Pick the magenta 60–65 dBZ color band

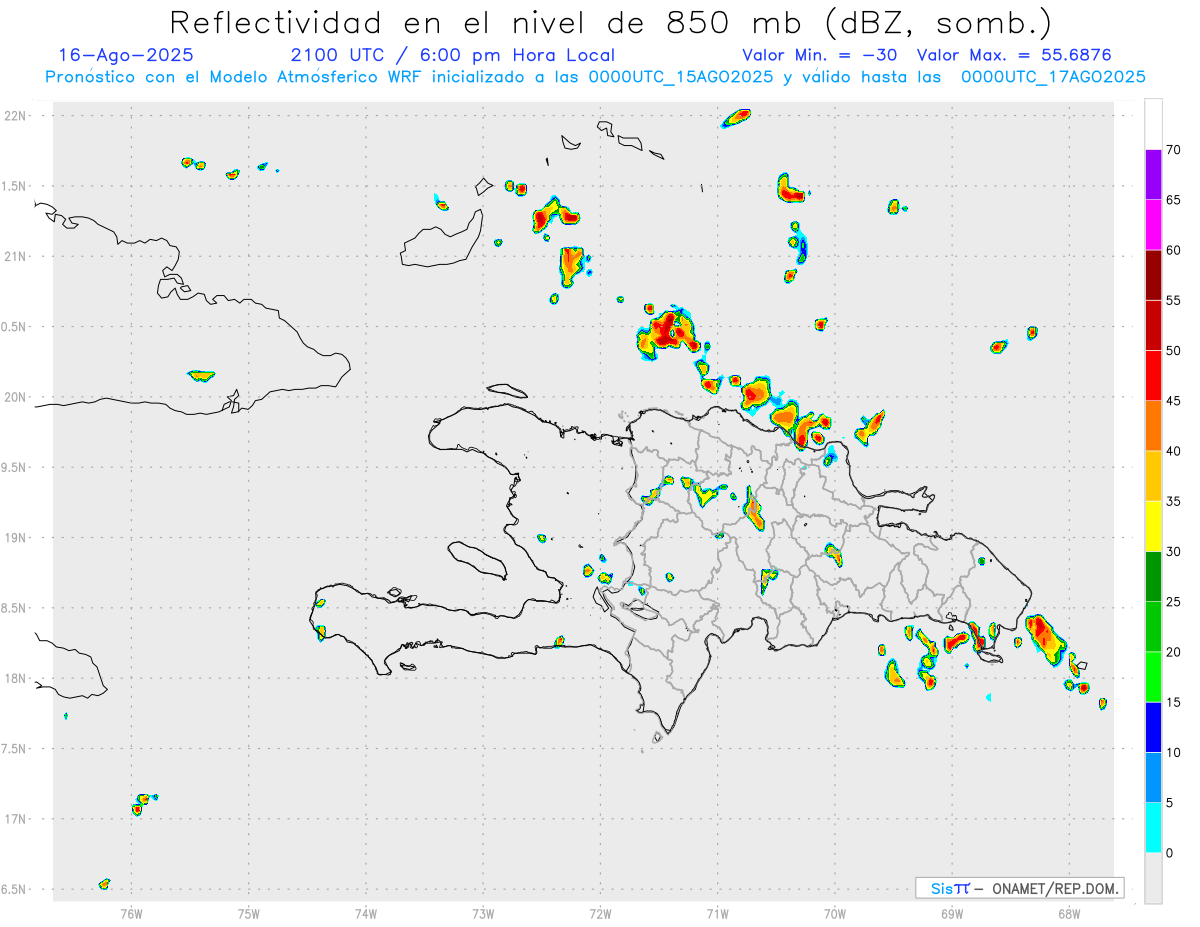[x=1153, y=224]
